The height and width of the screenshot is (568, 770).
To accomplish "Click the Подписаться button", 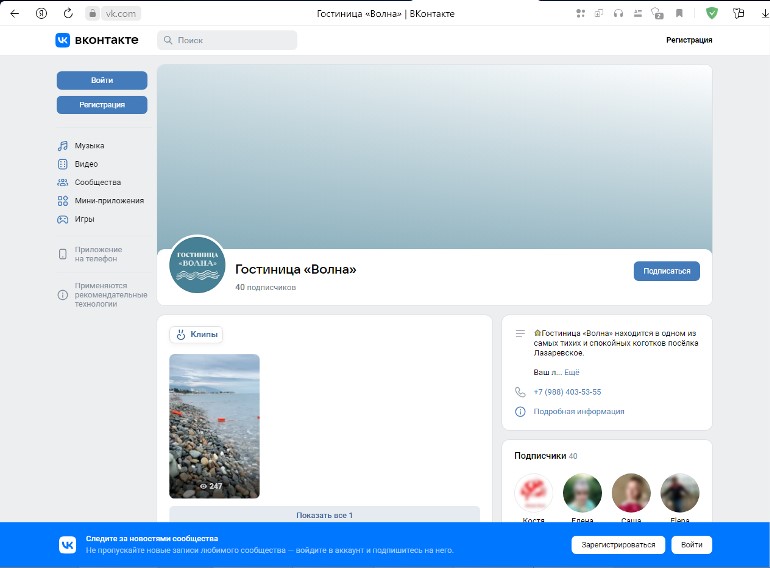I will (x=666, y=271).
